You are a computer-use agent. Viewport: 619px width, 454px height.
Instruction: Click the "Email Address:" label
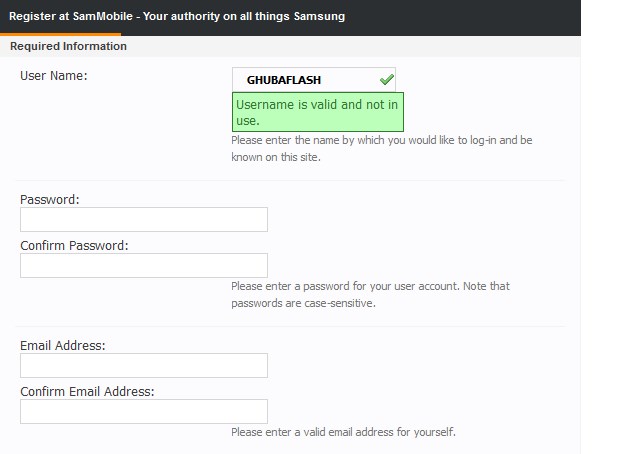pos(63,345)
